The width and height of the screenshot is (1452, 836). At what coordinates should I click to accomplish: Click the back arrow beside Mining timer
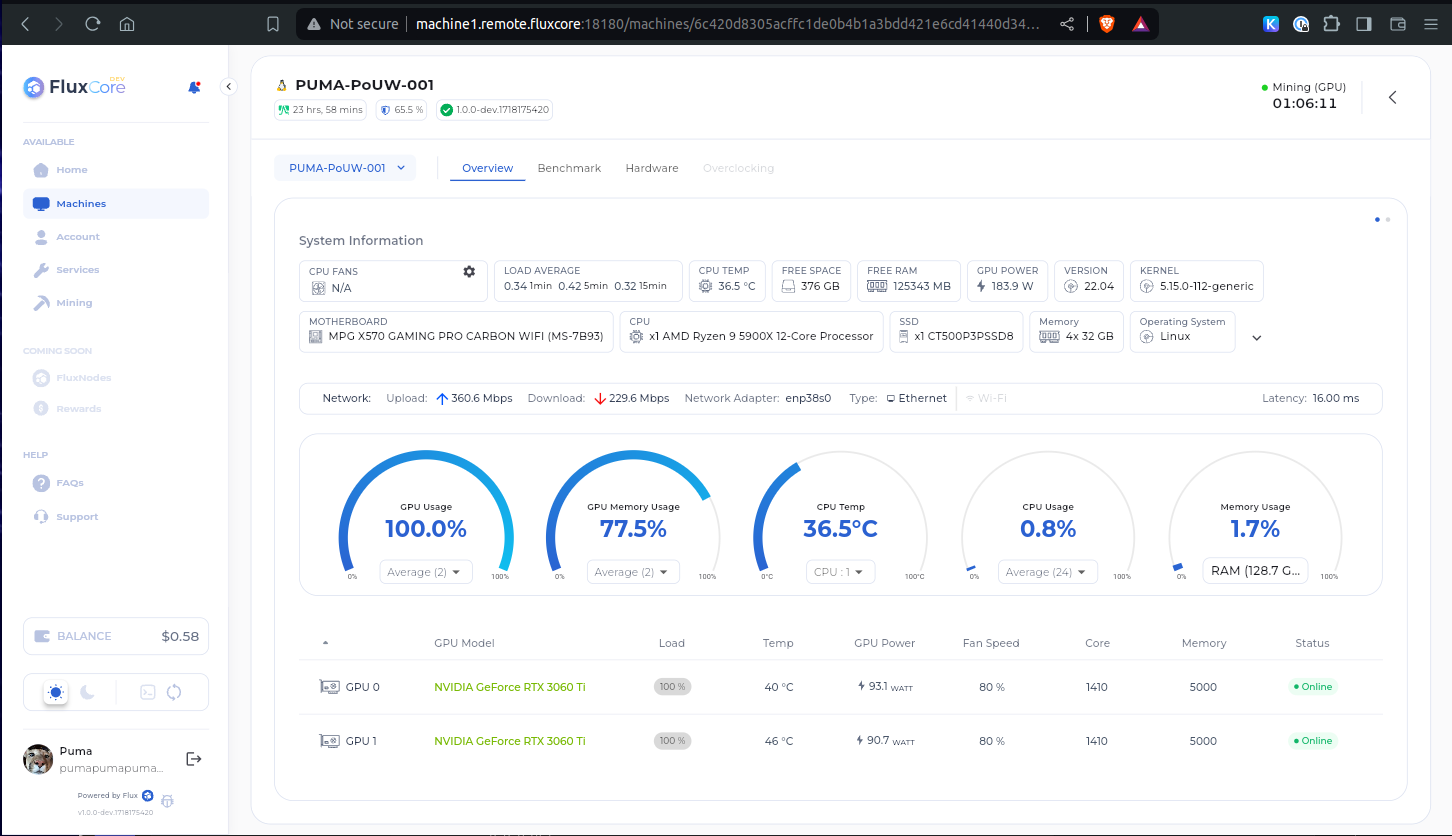[1392, 97]
